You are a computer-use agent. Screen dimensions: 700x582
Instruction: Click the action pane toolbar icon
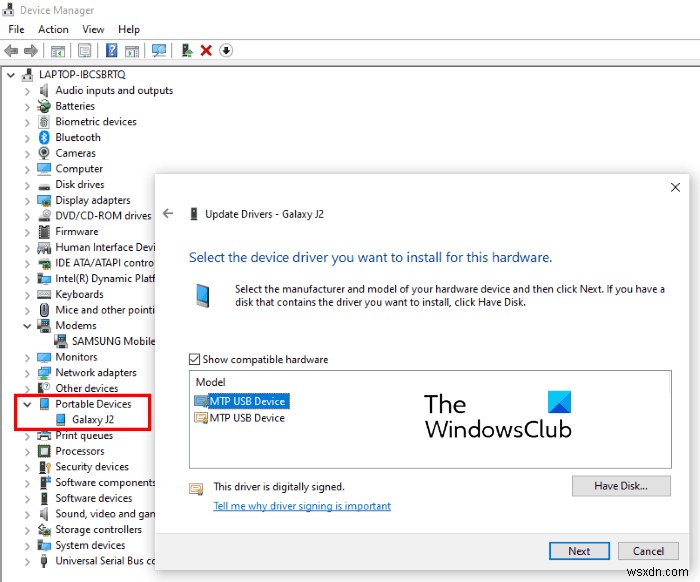(x=132, y=51)
